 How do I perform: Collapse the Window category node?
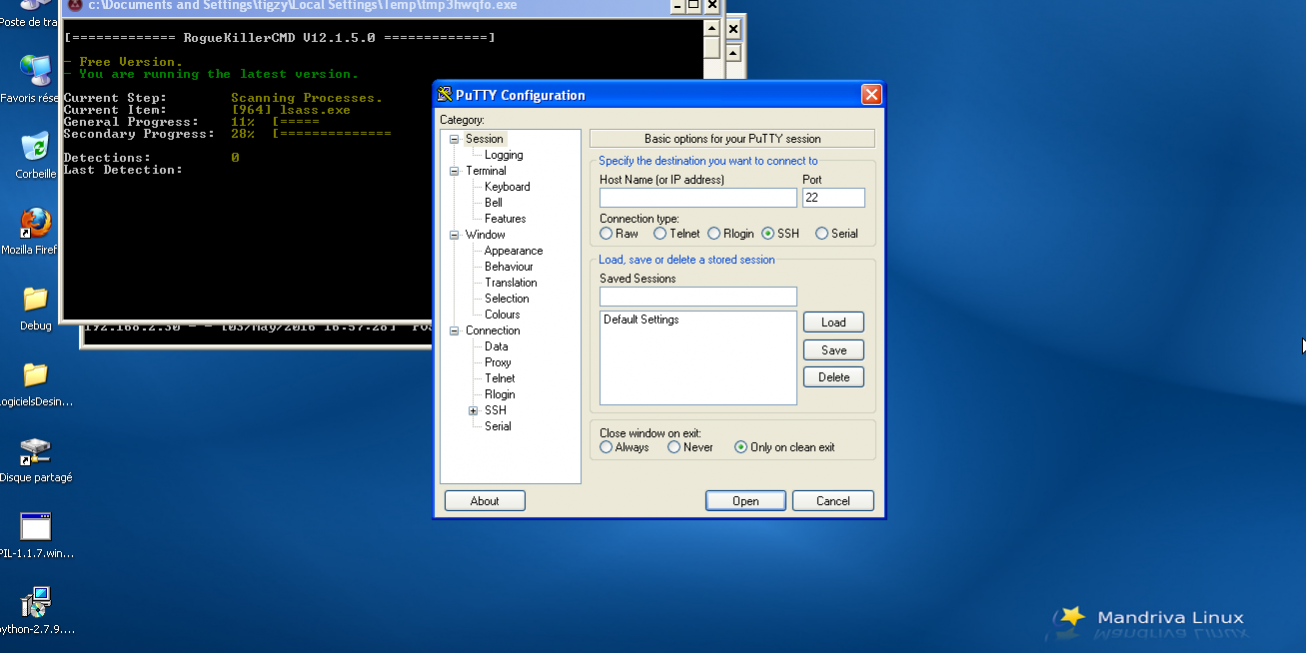[454, 235]
